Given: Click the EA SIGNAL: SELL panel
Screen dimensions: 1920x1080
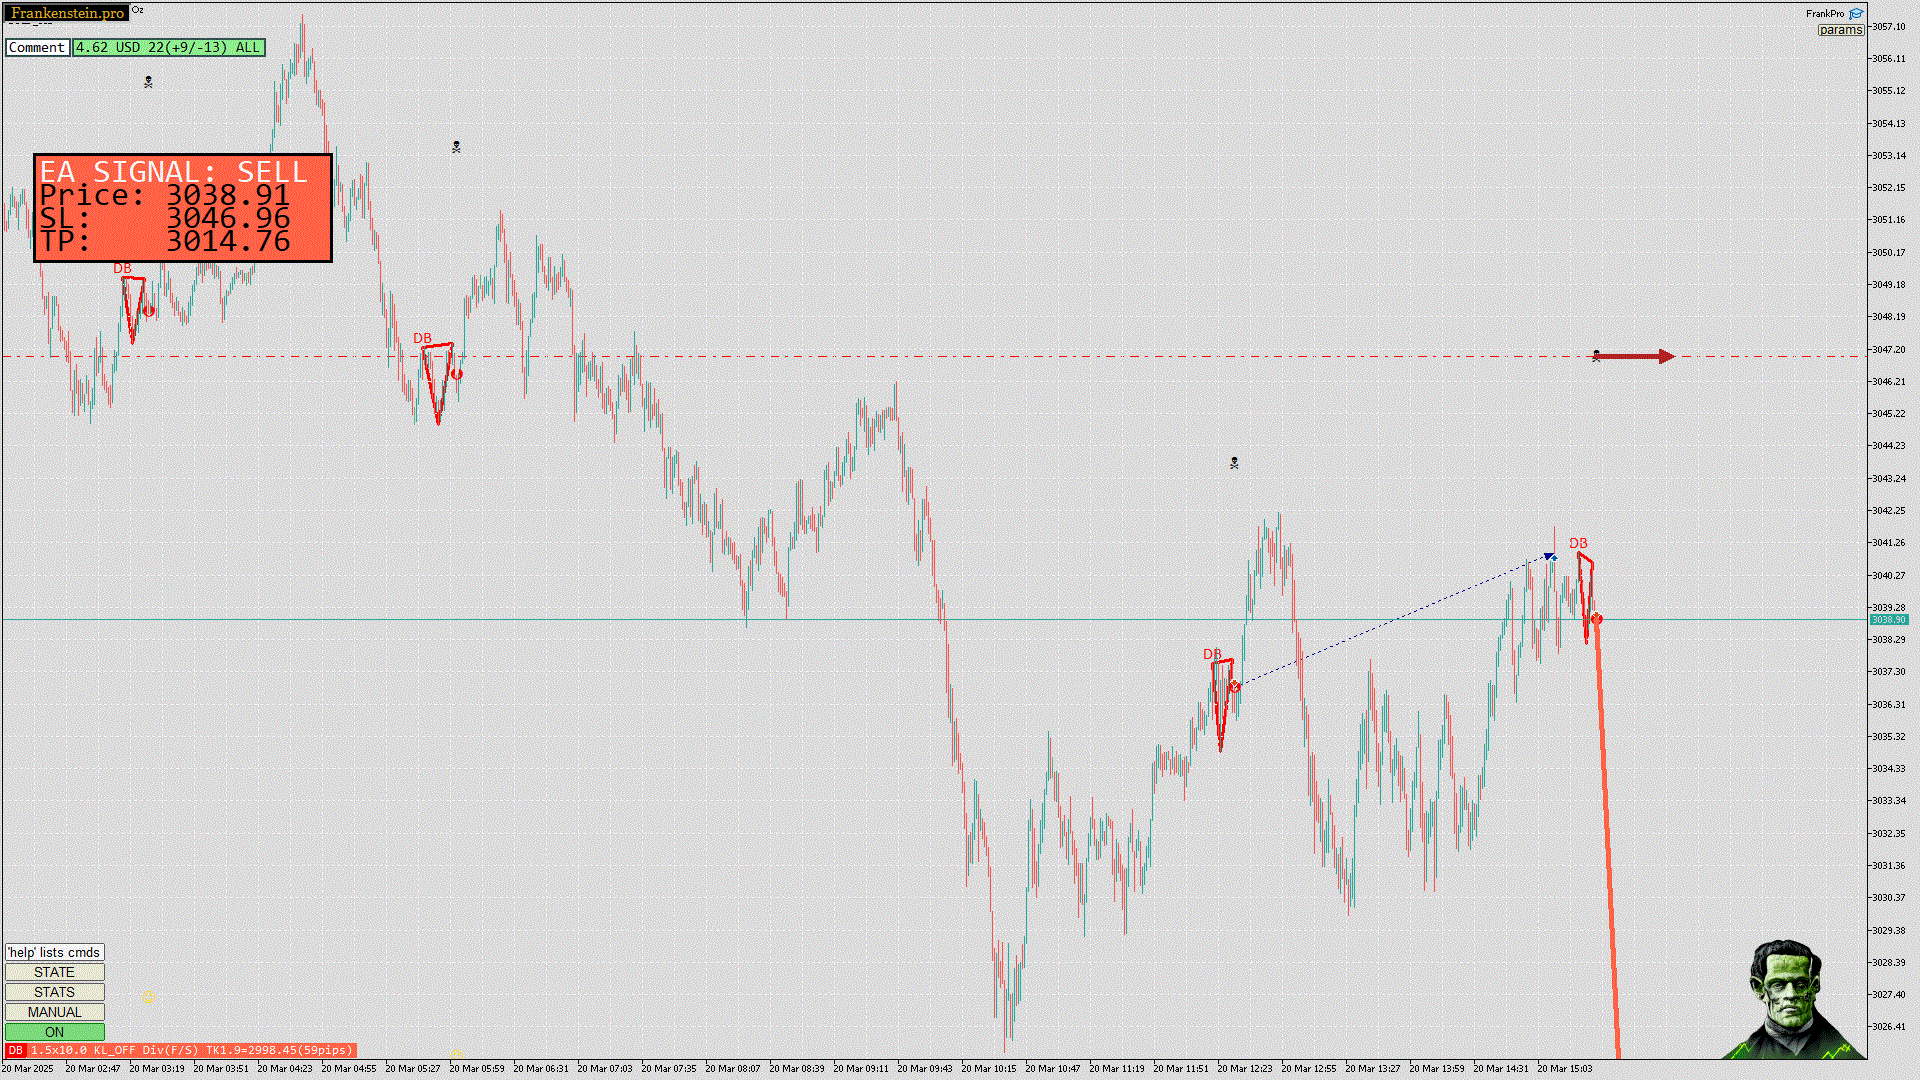Looking at the screenshot, I should click(183, 208).
